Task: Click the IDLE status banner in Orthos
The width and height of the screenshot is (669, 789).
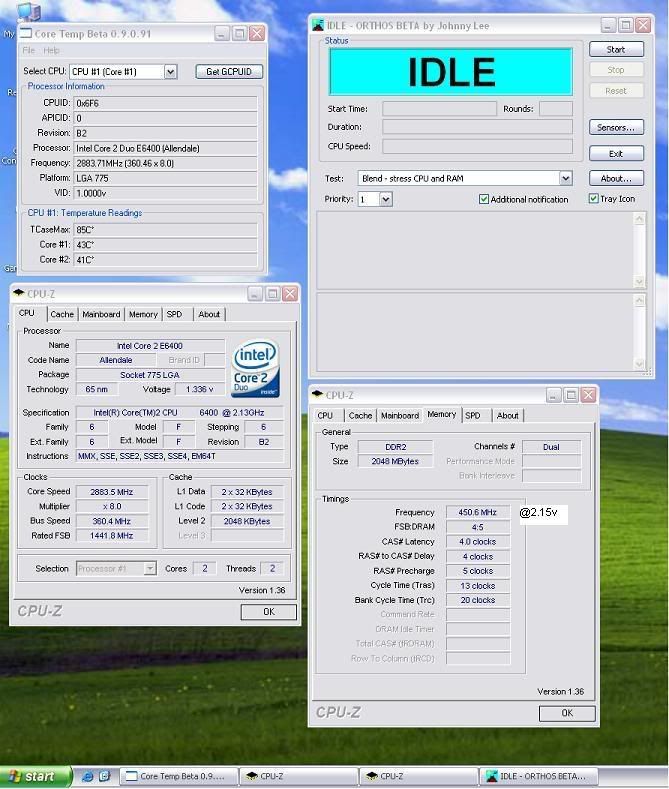Action: click(x=451, y=71)
